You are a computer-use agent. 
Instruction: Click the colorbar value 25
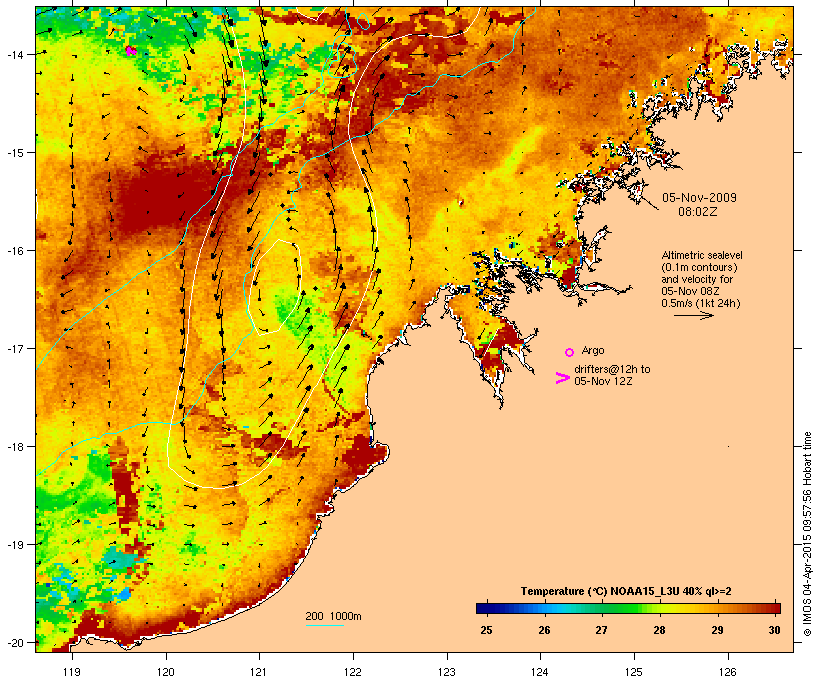pos(486,630)
